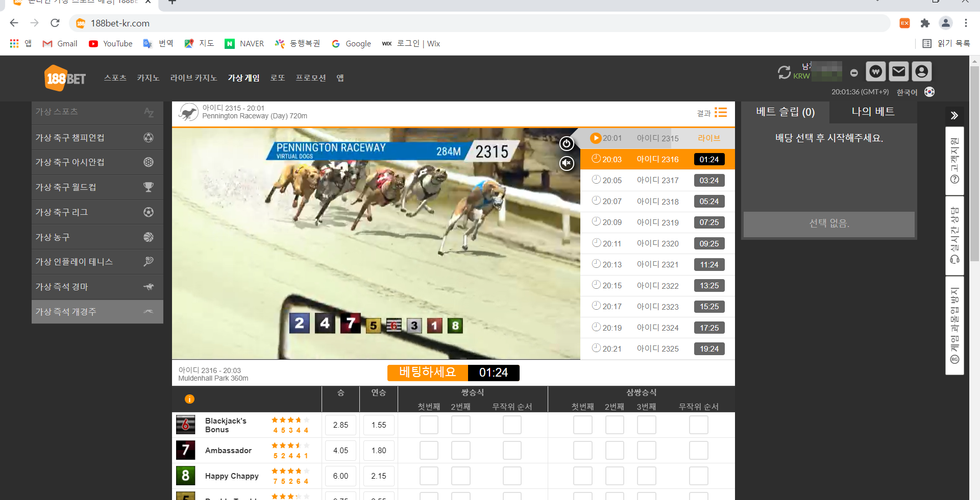Select 가상 축구 아시안컵 in the sidebar
The height and width of the screenshot is (500, 980).
coord(98,162)
